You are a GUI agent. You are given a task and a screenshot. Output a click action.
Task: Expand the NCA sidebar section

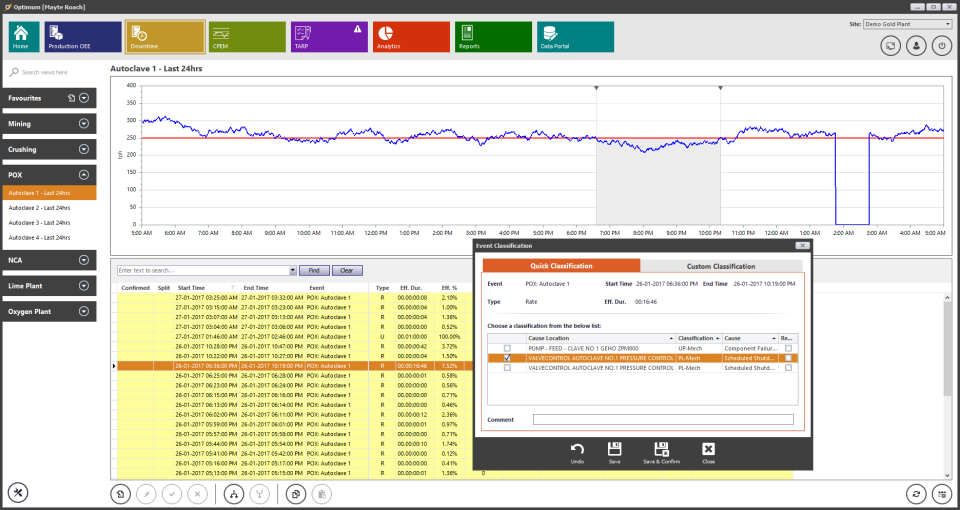pyautogui.click(x=84, y=260)
